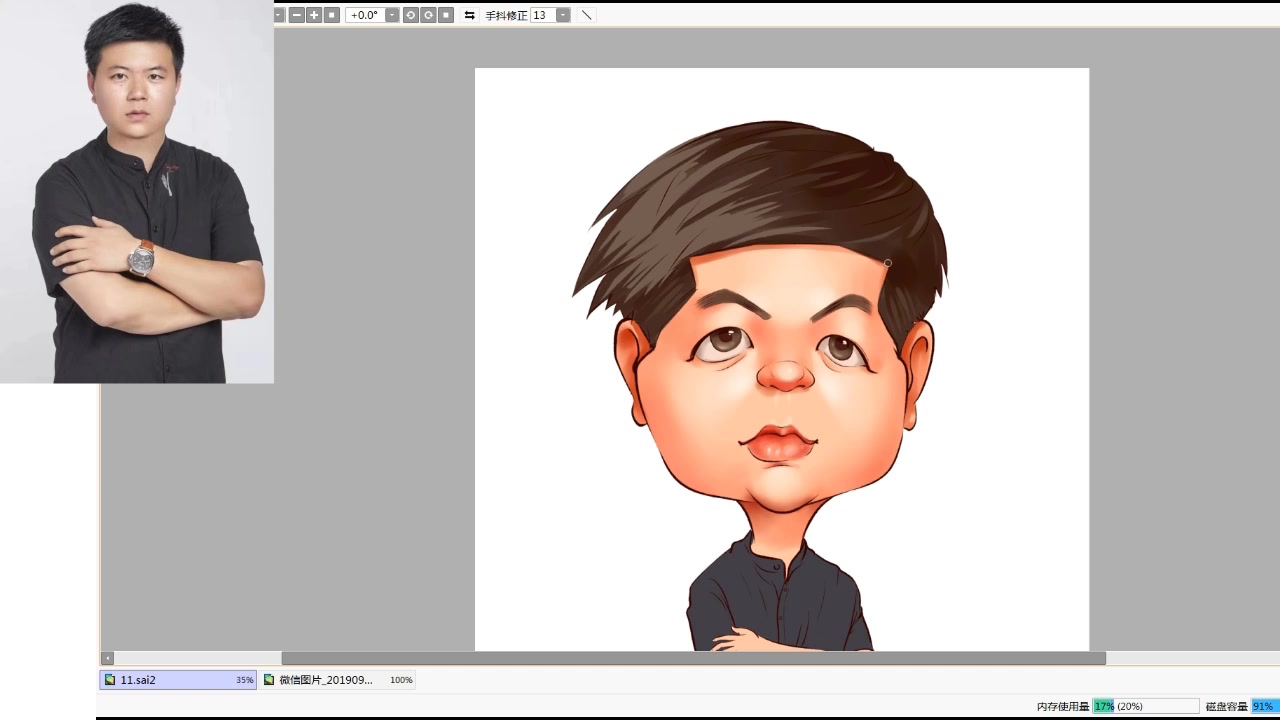Reset canvas rotation square button
1280x720 pixels.
coord(446,15)
